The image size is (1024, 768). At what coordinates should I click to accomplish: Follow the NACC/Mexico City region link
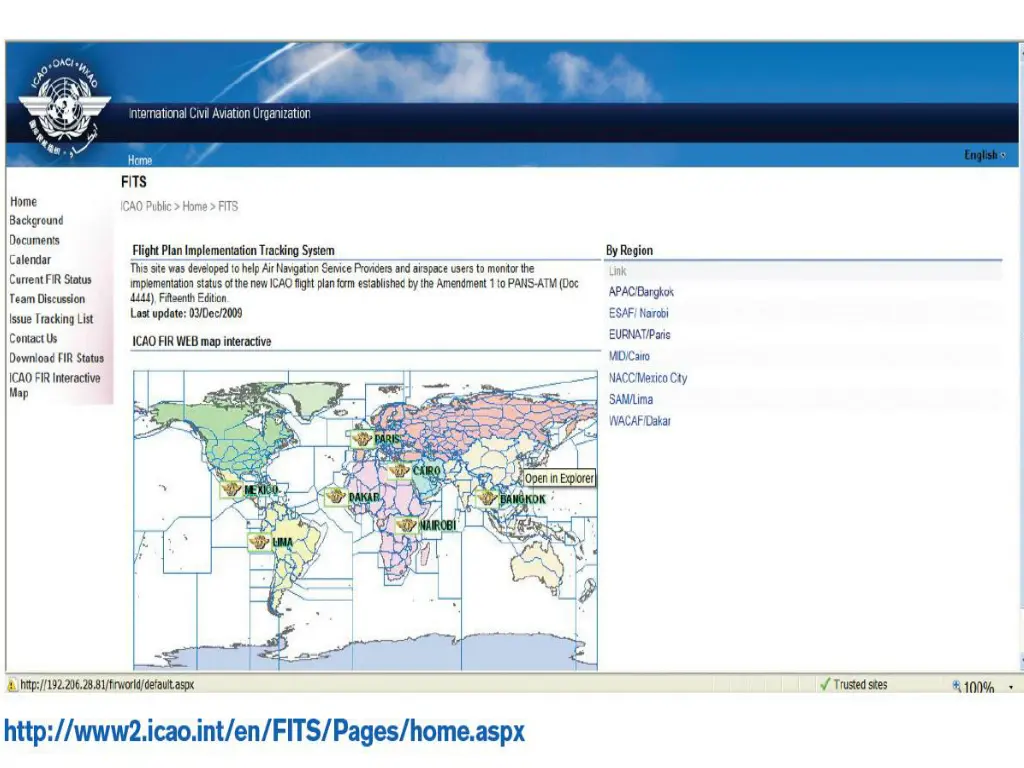(x=648, y=378)
